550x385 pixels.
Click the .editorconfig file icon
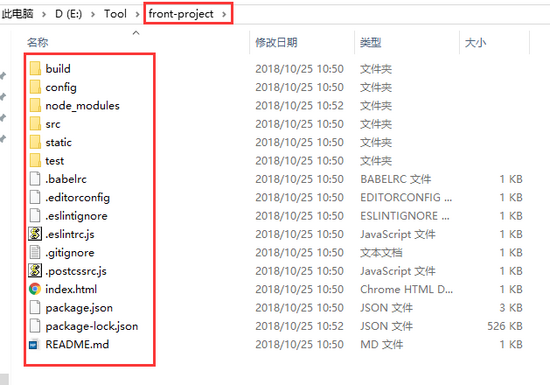[35, 197]
